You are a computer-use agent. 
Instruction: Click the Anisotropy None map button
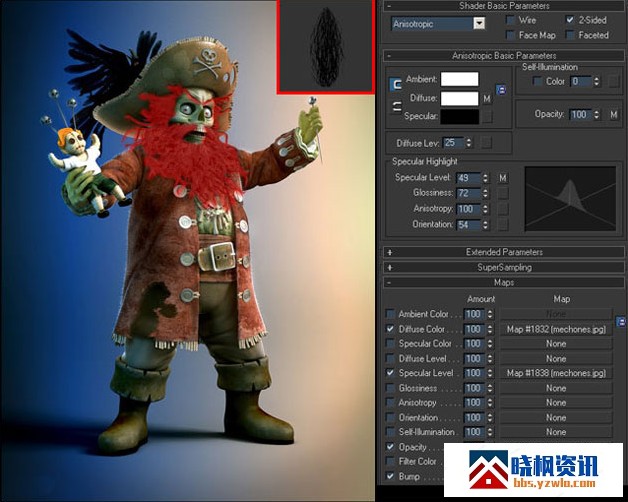coord(556,403)
